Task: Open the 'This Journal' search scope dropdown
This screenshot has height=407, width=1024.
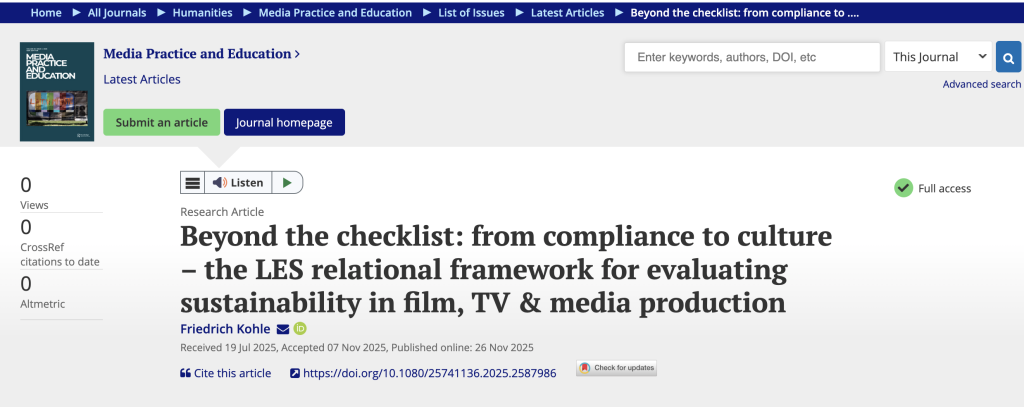Action: (x=938, y=57)
